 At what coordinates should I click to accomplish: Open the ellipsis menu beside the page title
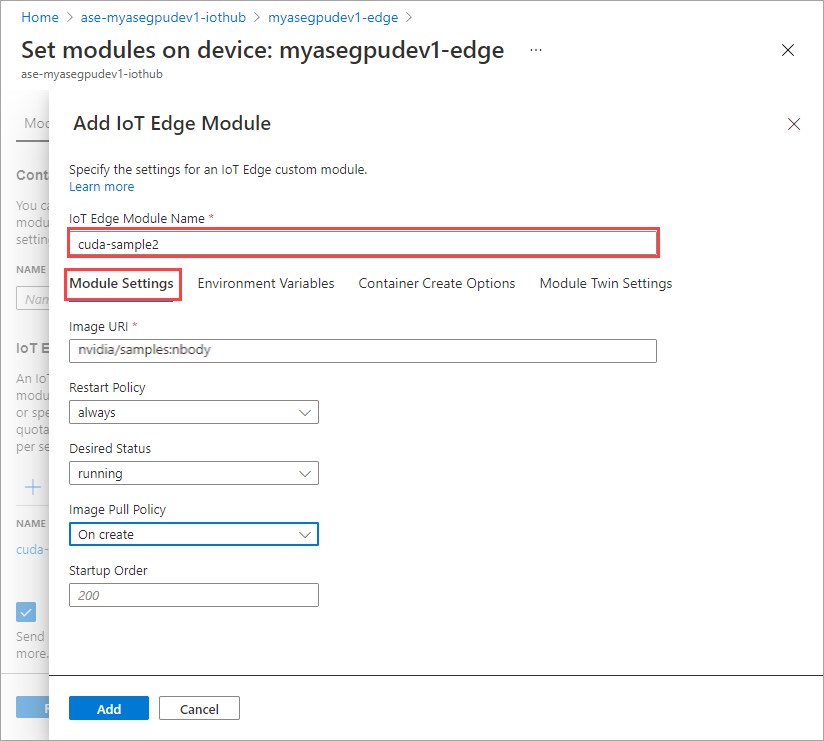(536, 50)
